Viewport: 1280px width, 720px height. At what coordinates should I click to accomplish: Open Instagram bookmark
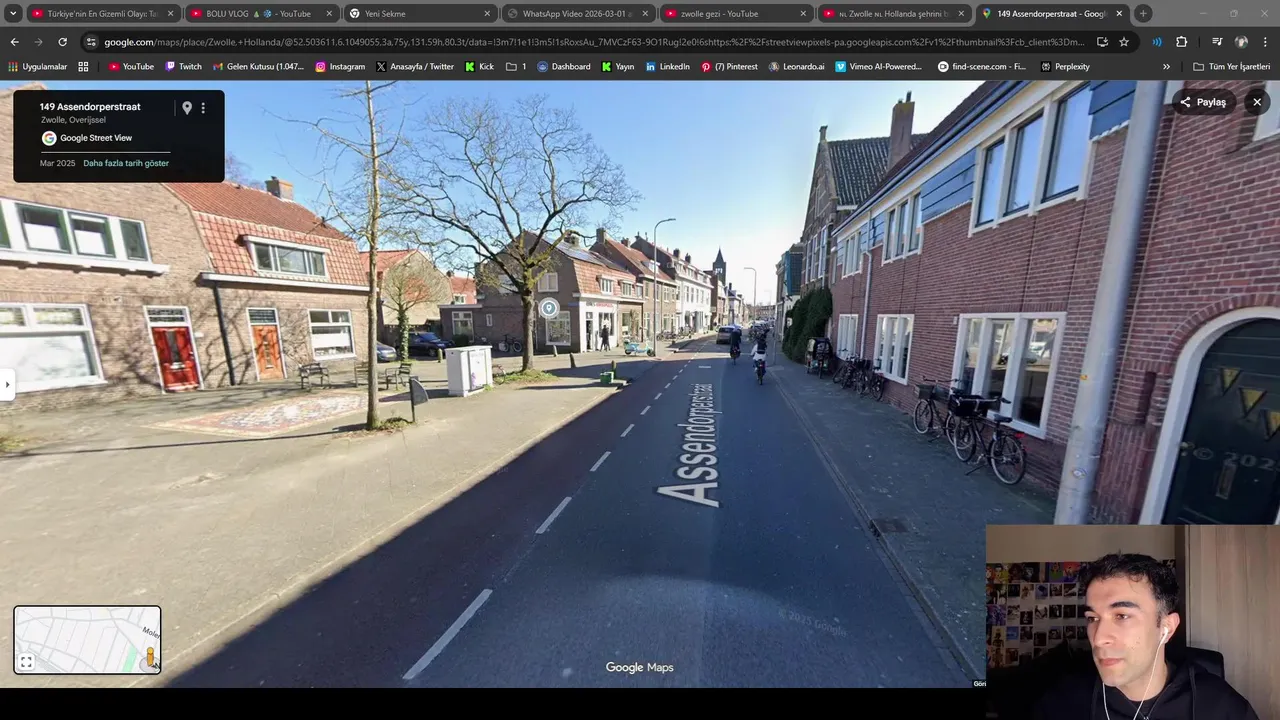(x=340, y=66)
